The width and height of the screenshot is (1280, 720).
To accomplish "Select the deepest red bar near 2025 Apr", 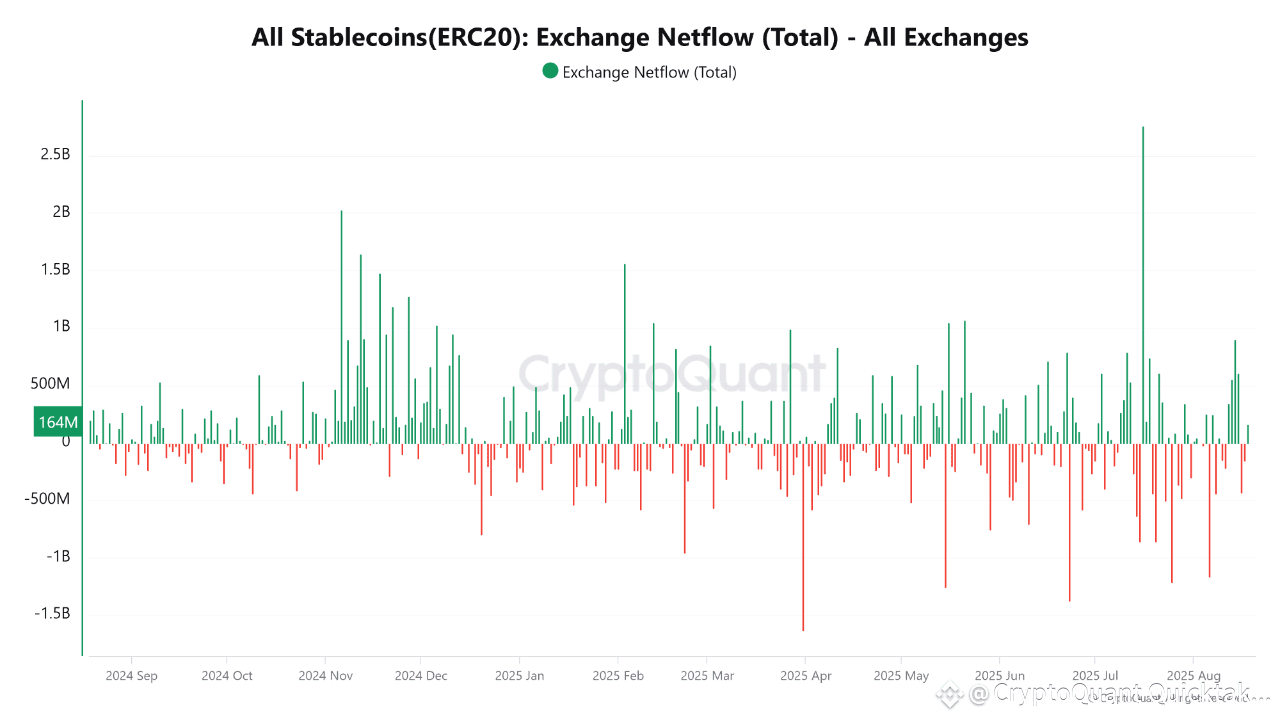I will pyautogui.click(x=803, y=536).
